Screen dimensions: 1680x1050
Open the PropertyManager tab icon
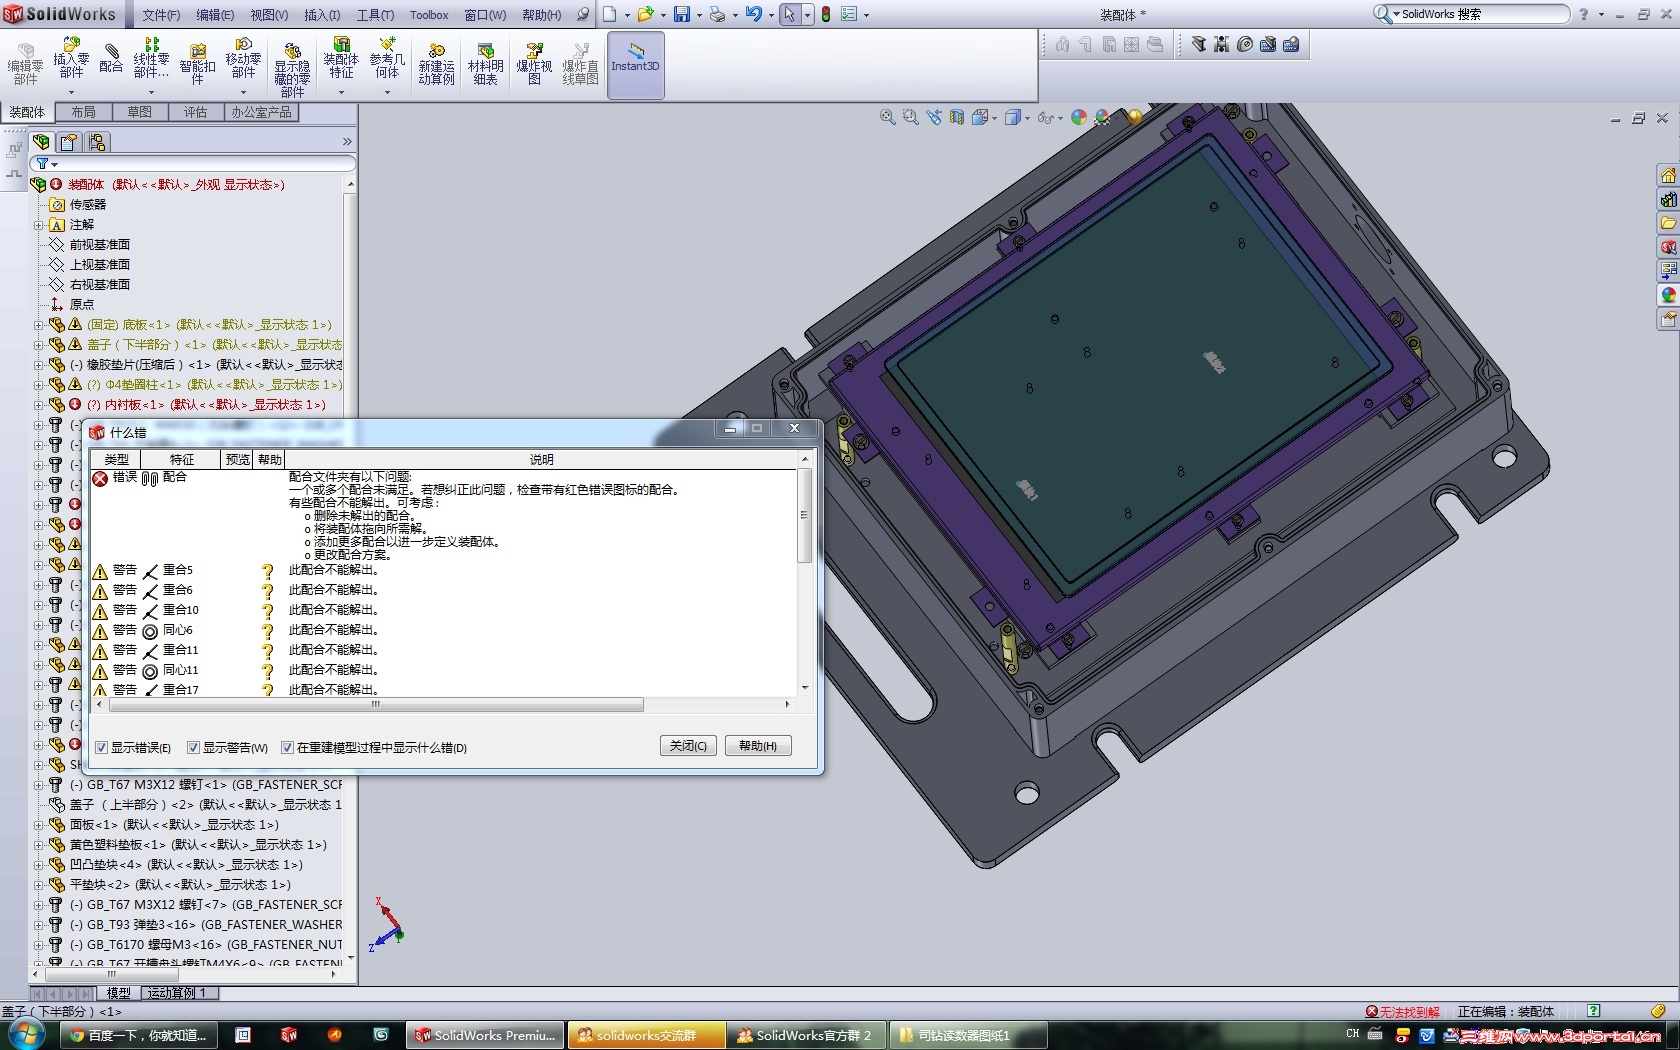click(69, 142)
